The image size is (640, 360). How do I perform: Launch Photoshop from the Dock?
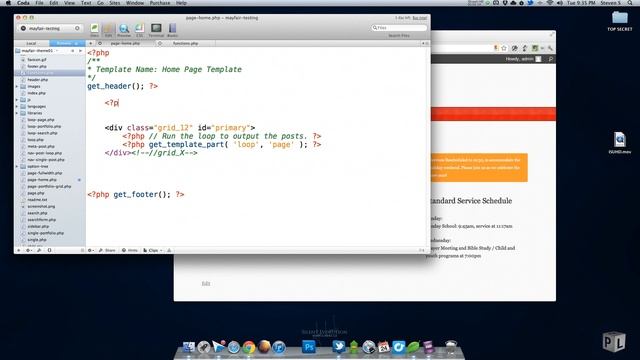(x=309, y=347)
